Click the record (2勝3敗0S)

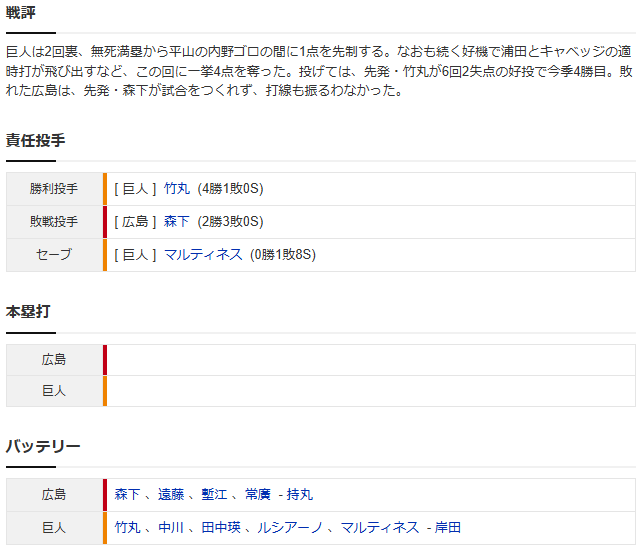231,222
